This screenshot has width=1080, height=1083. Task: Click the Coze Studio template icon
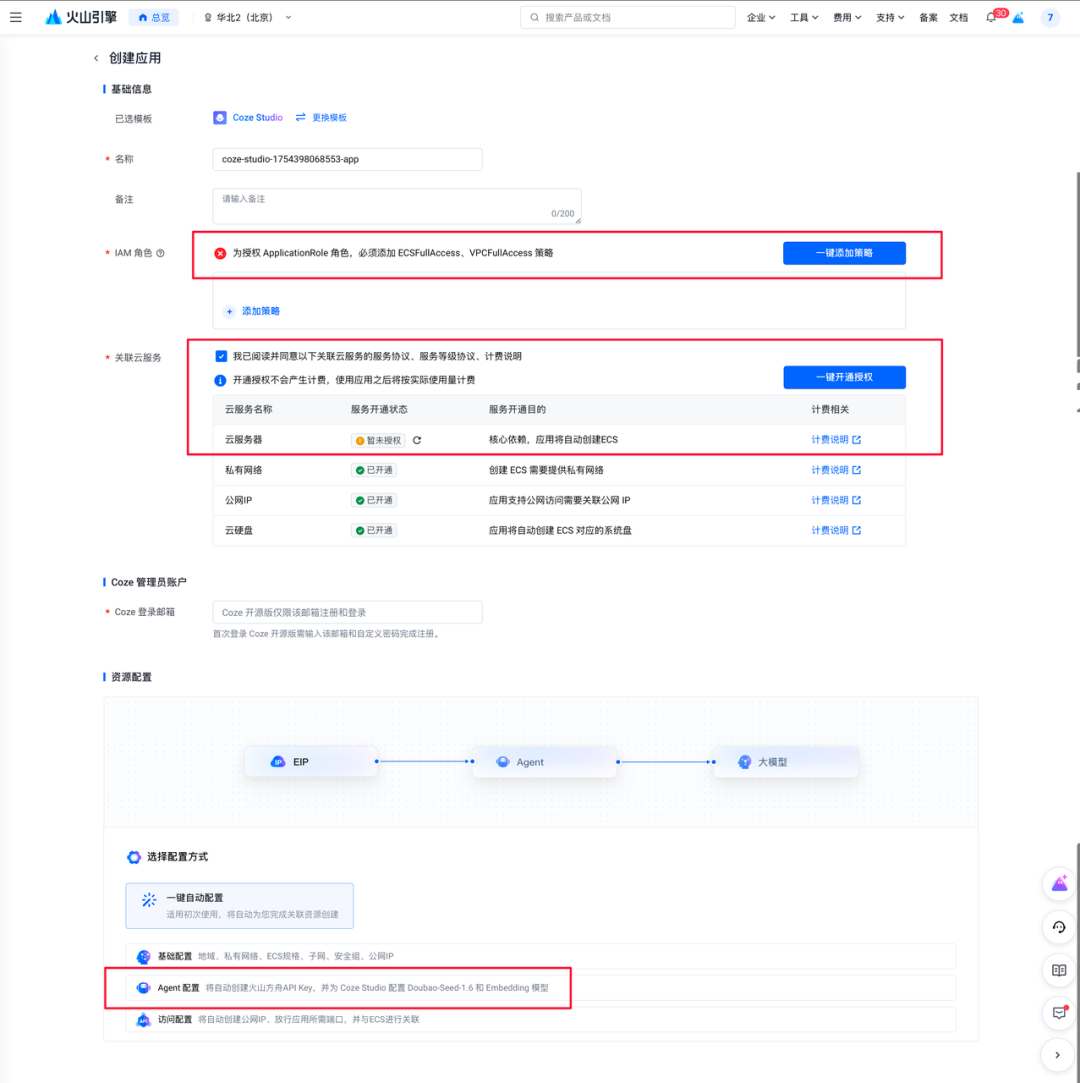click(220, 117)
